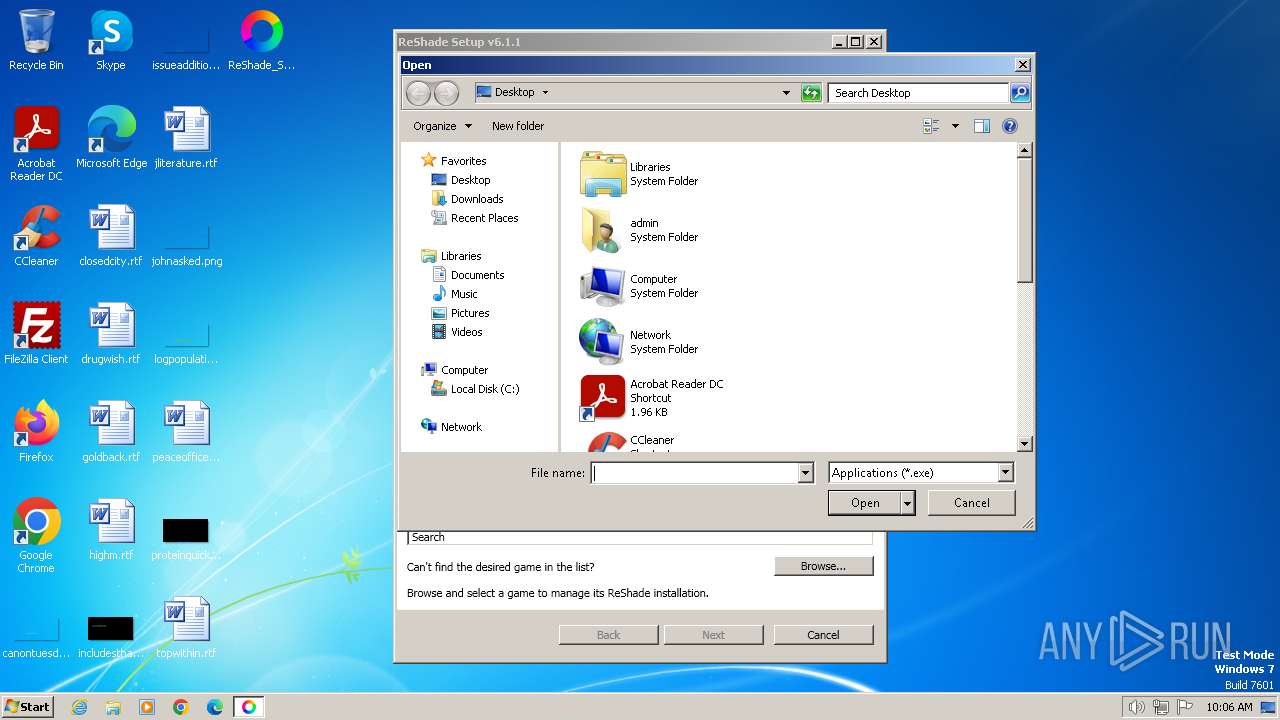Click the Search Desktop field

point(918,93)
